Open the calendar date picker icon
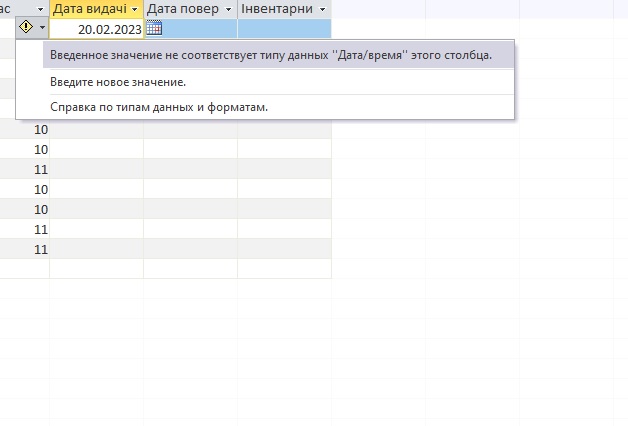The width and height of the screenshot is (628, 426). pos(154,28)
